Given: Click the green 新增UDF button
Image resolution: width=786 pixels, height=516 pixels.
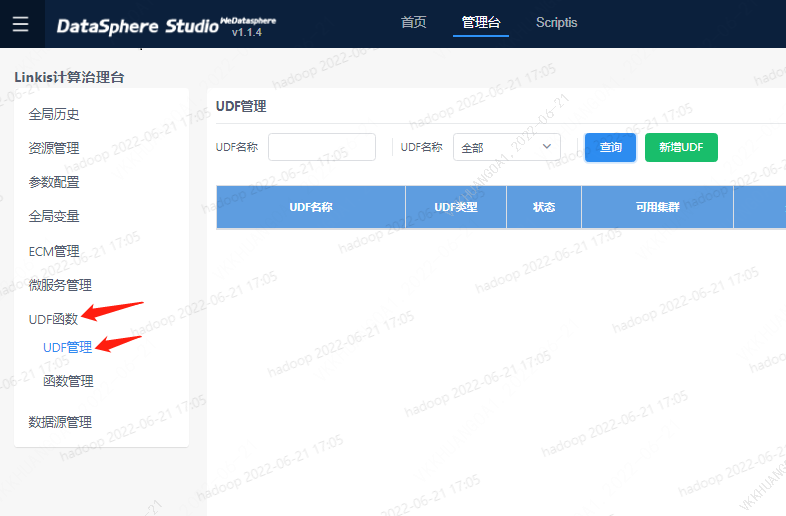Looking at the screenshot, I should [x=681, y=147].
